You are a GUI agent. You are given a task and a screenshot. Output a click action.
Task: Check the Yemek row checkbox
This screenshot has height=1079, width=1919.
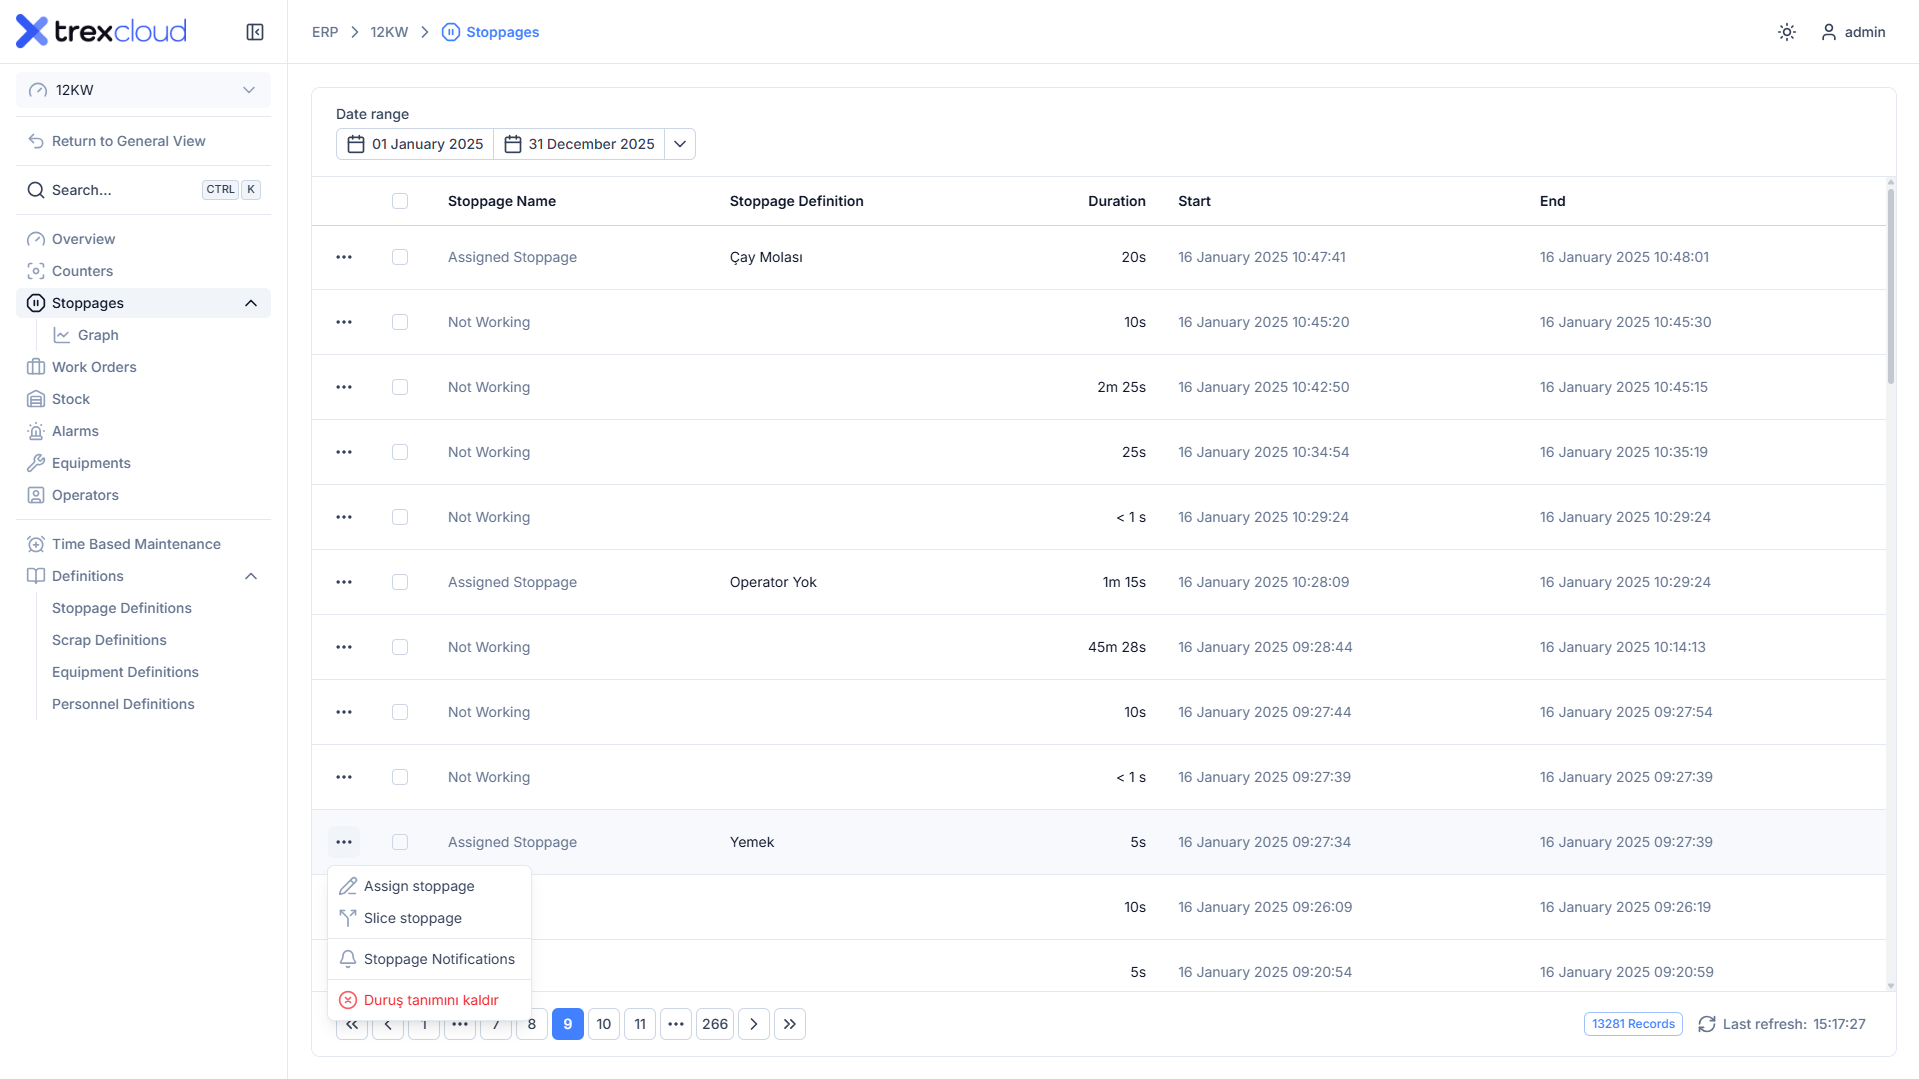[x=400, y=842]
